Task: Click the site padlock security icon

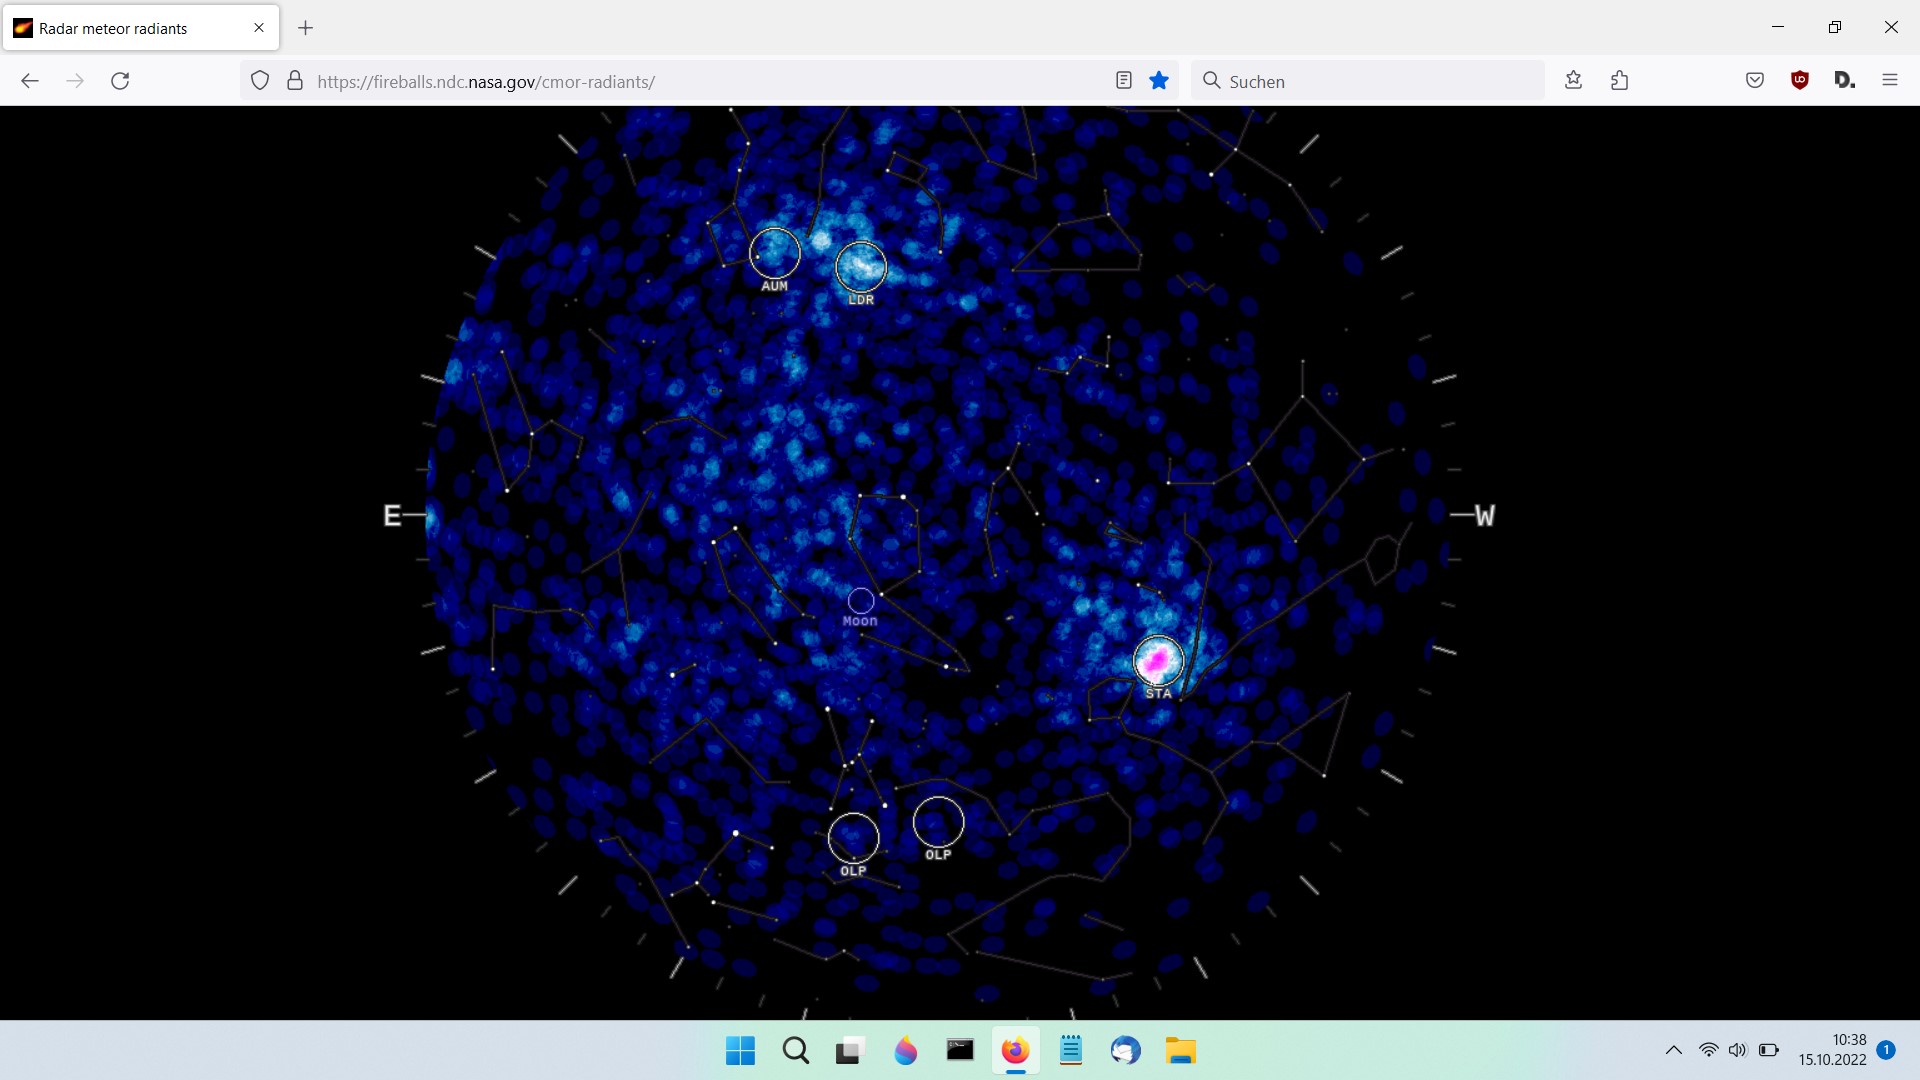Action: 295,81
